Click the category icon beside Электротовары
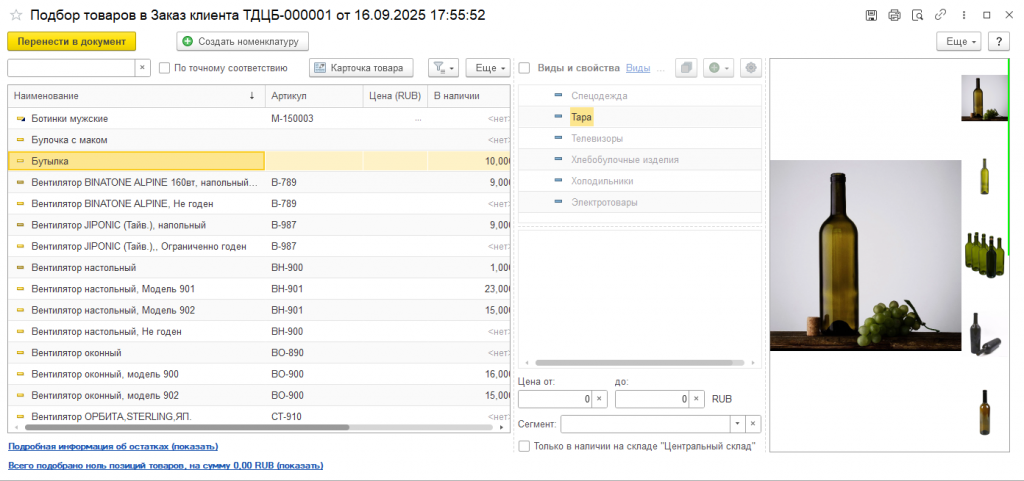 coord(558,202)
